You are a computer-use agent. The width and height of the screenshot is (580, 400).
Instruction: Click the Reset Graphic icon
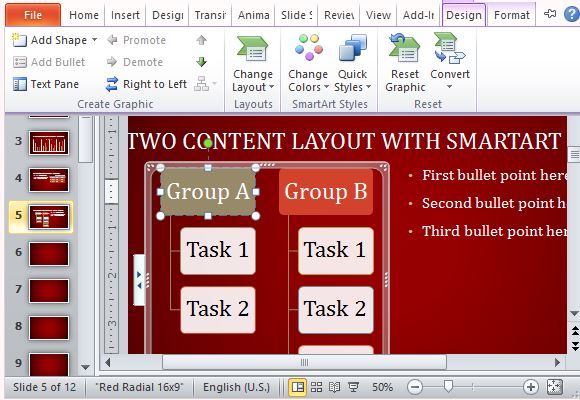tap(405, 47)
